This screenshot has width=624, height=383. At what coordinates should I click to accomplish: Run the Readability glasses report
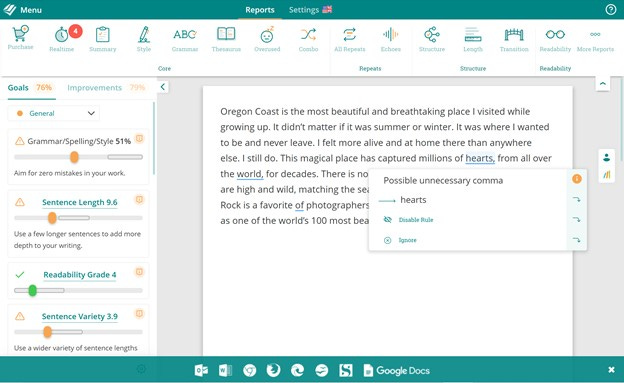point(555,39)
